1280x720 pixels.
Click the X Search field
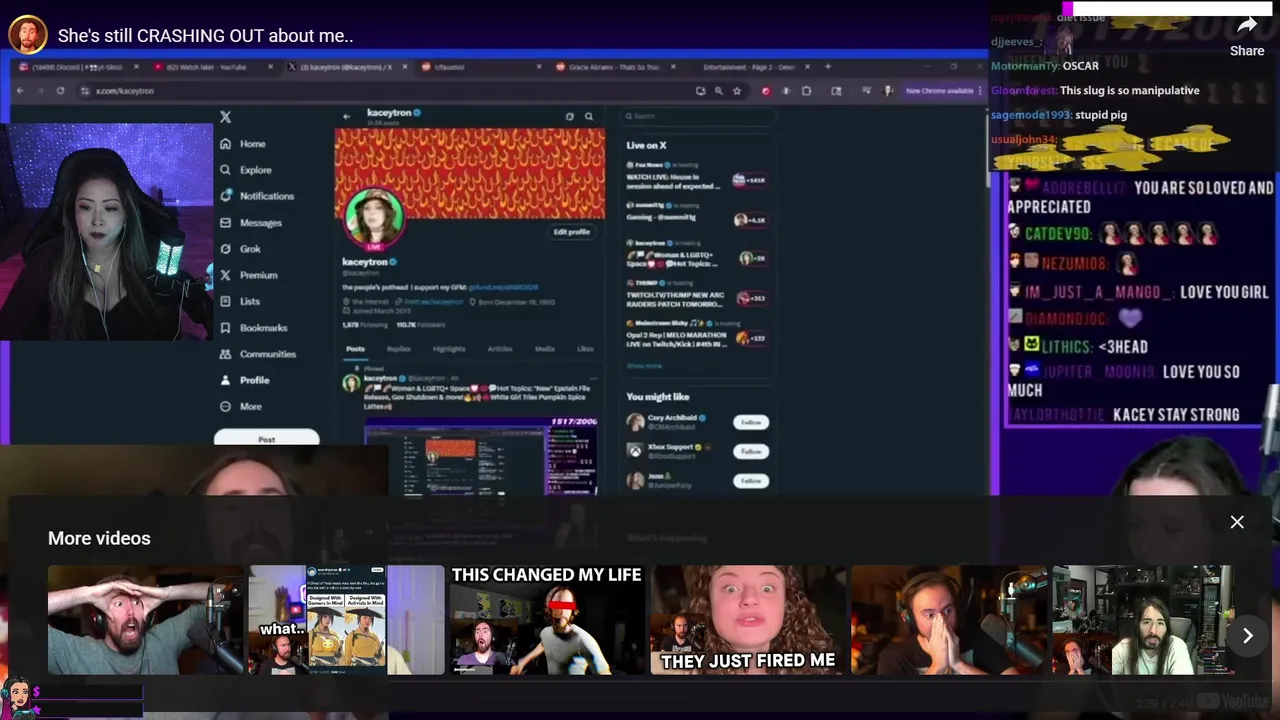[698, 116]
